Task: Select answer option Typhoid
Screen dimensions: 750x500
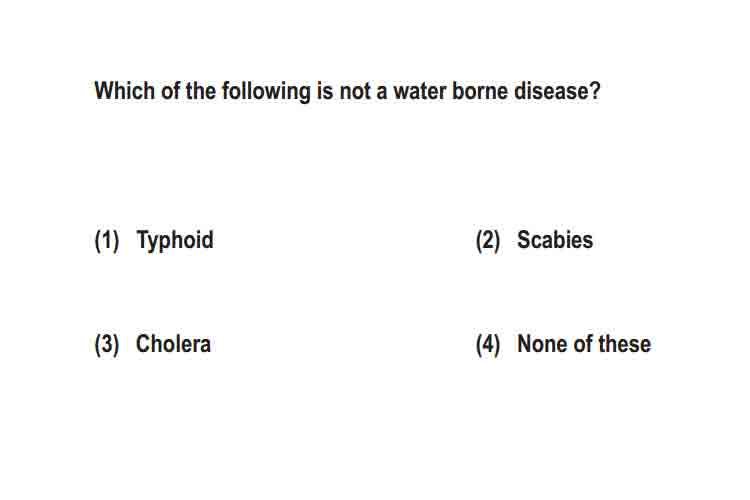Action: (175, 240)
